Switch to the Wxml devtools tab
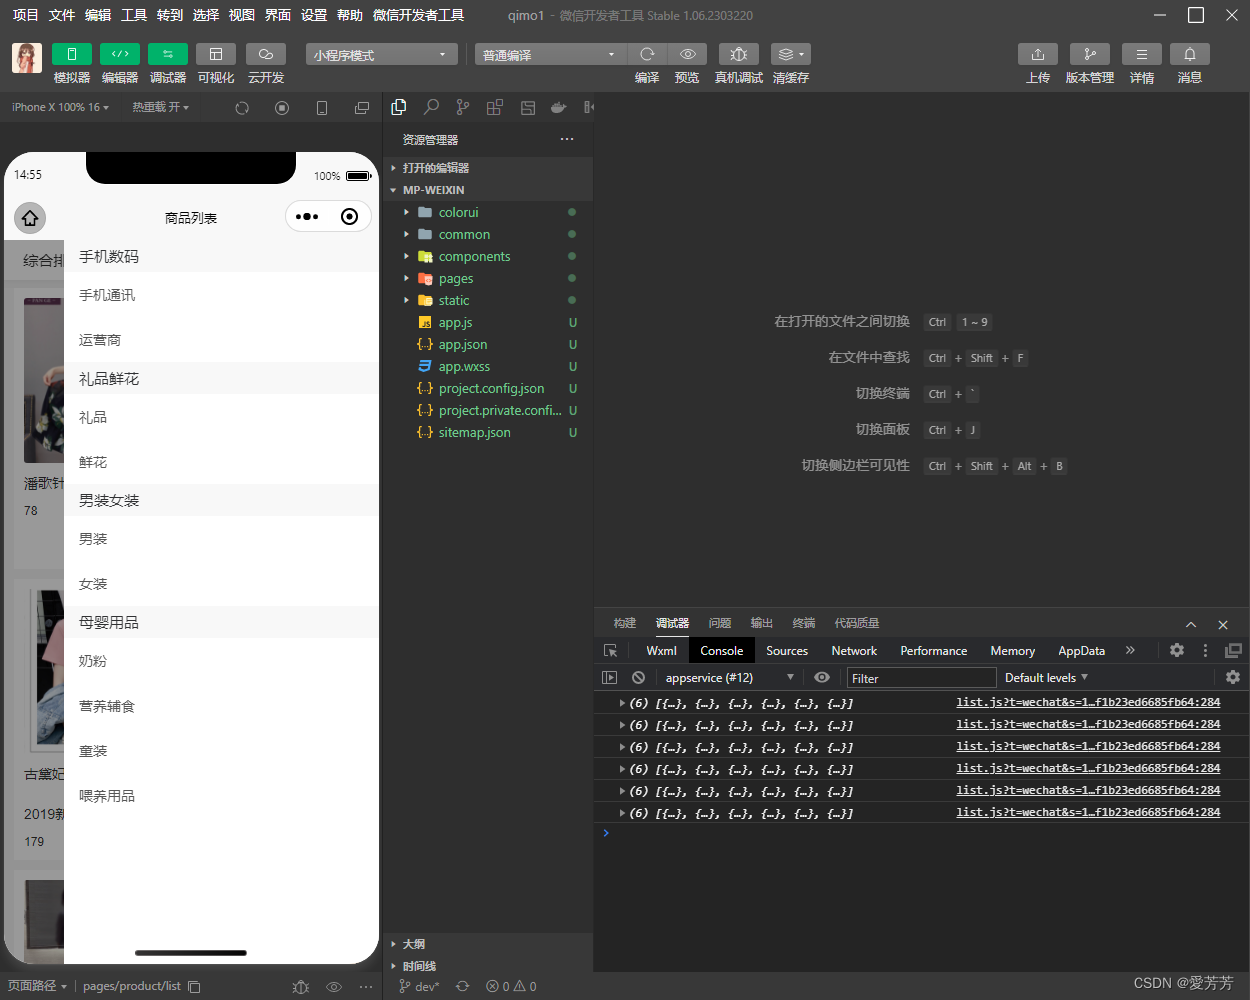Screen dimensions: 1250x1000 click(x=661, y=650)
